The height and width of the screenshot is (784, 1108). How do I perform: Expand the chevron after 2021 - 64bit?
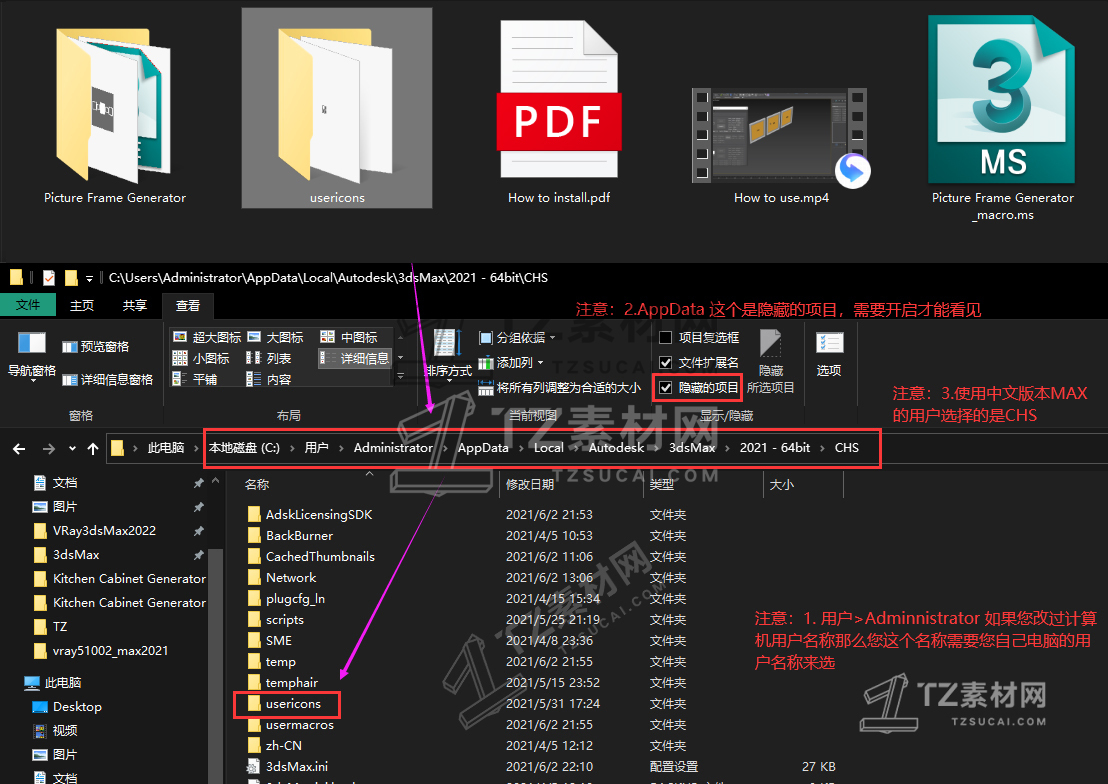click(823, 448)
